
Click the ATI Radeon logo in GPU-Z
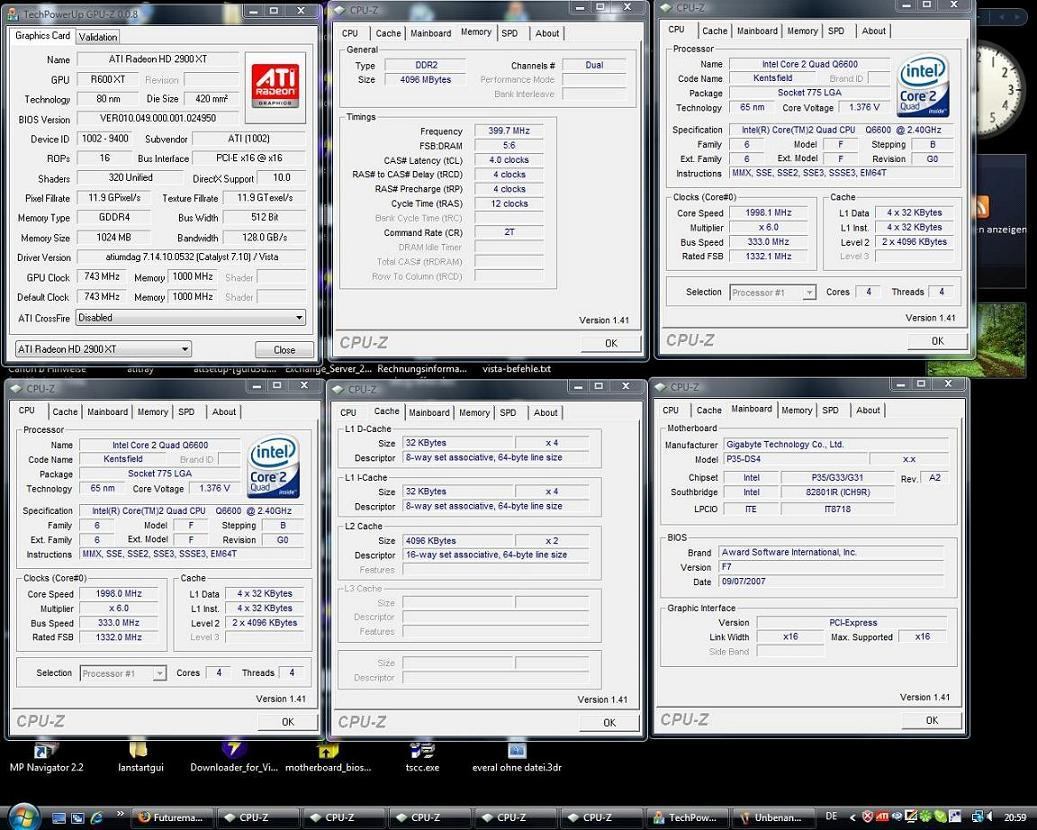coord(275,87)
